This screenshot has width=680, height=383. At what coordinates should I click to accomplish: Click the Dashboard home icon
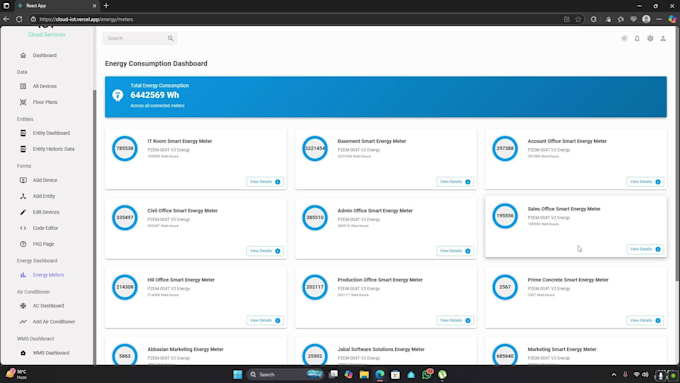click(23, 56)
